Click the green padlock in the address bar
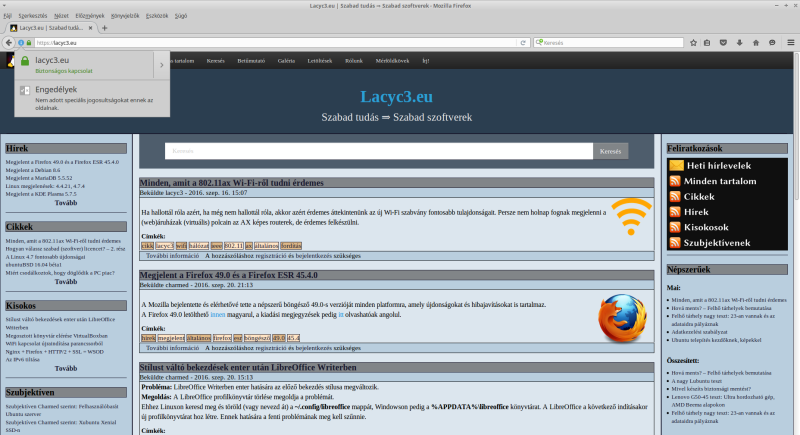This screenshot has height=435, width=800. click(29, 43)
